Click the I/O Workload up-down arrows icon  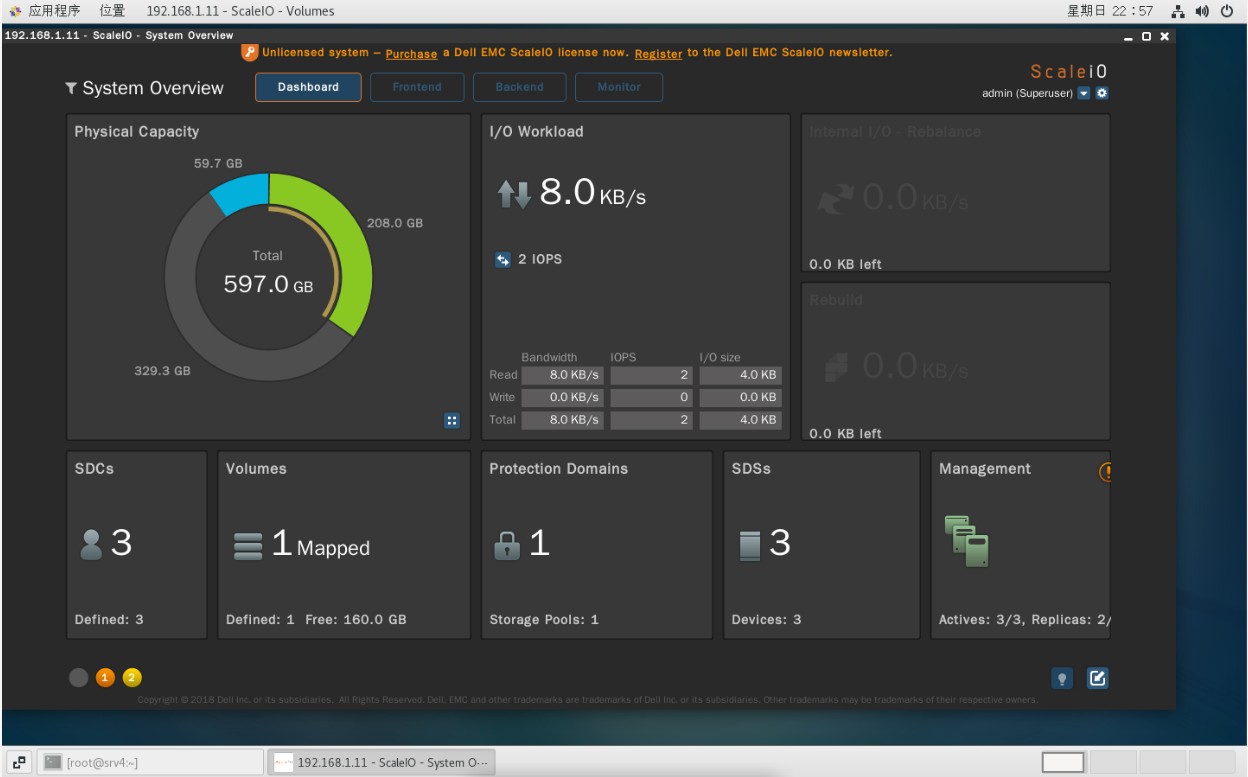[x=515, y=194]
